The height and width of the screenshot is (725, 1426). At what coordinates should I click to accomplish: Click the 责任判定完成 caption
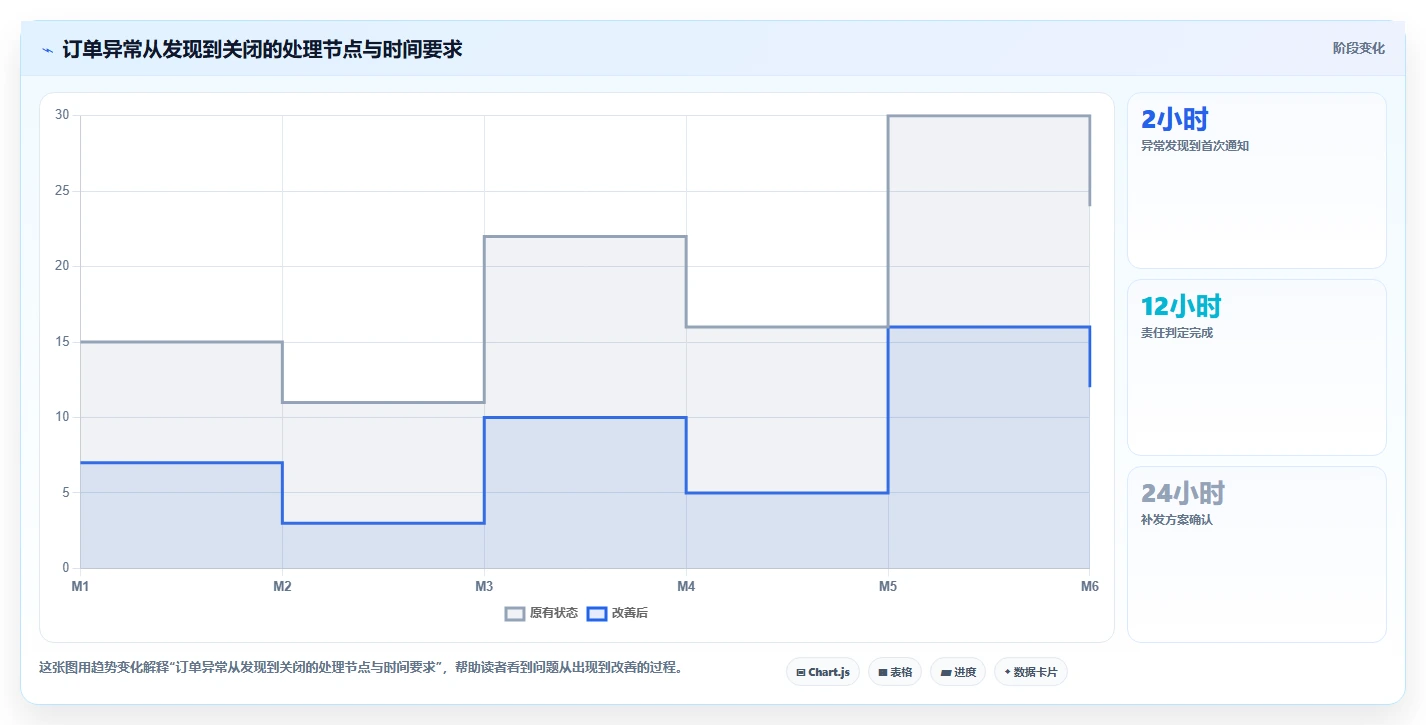1177,333
